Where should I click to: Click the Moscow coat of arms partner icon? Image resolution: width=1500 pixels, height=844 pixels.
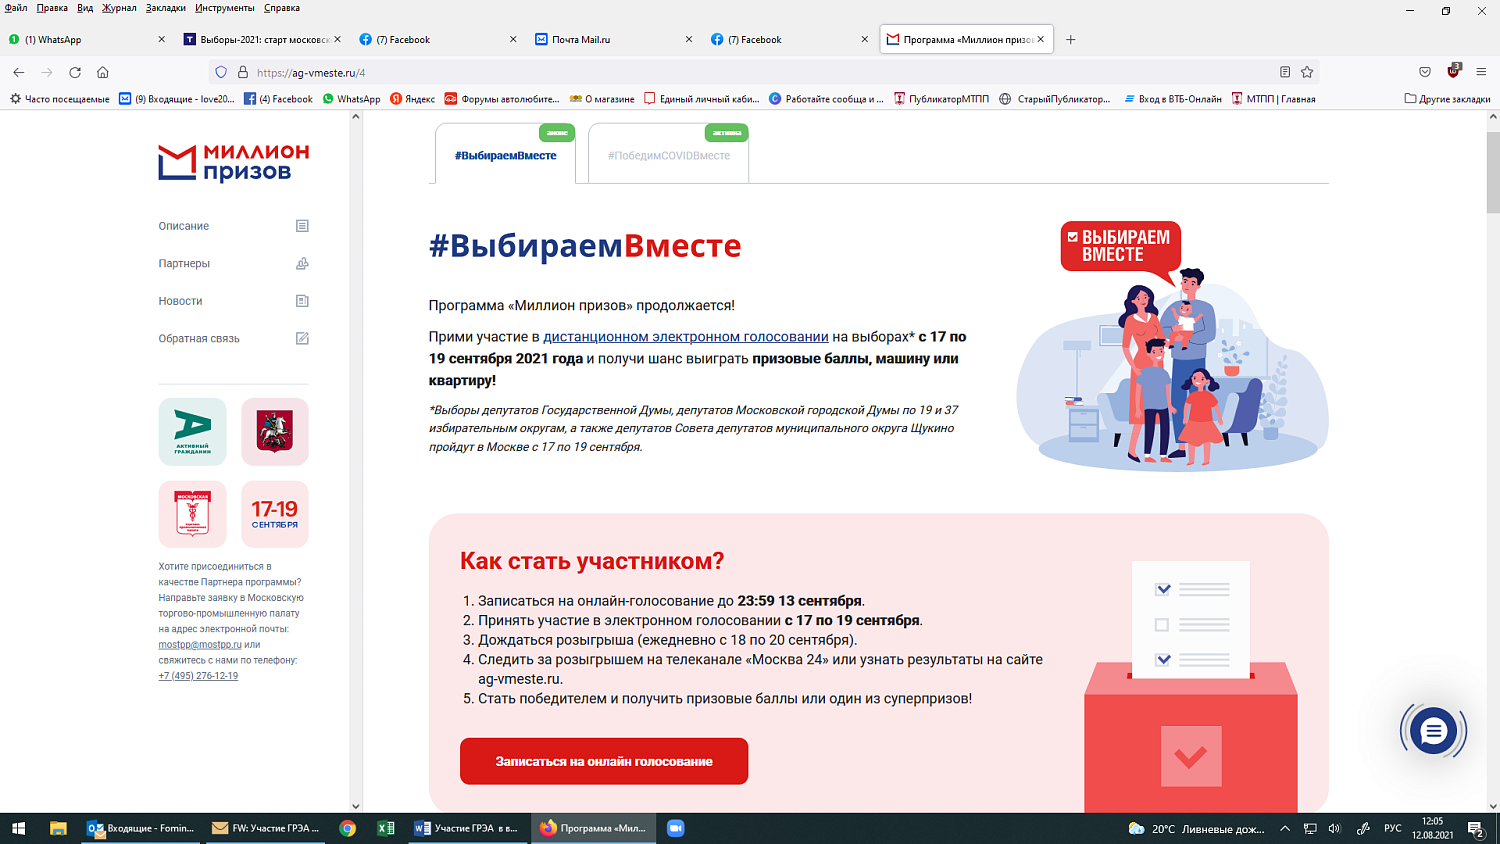point(274,431)
